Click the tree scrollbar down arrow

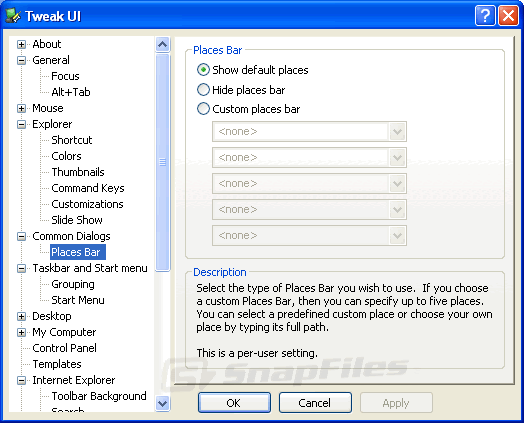163,404
